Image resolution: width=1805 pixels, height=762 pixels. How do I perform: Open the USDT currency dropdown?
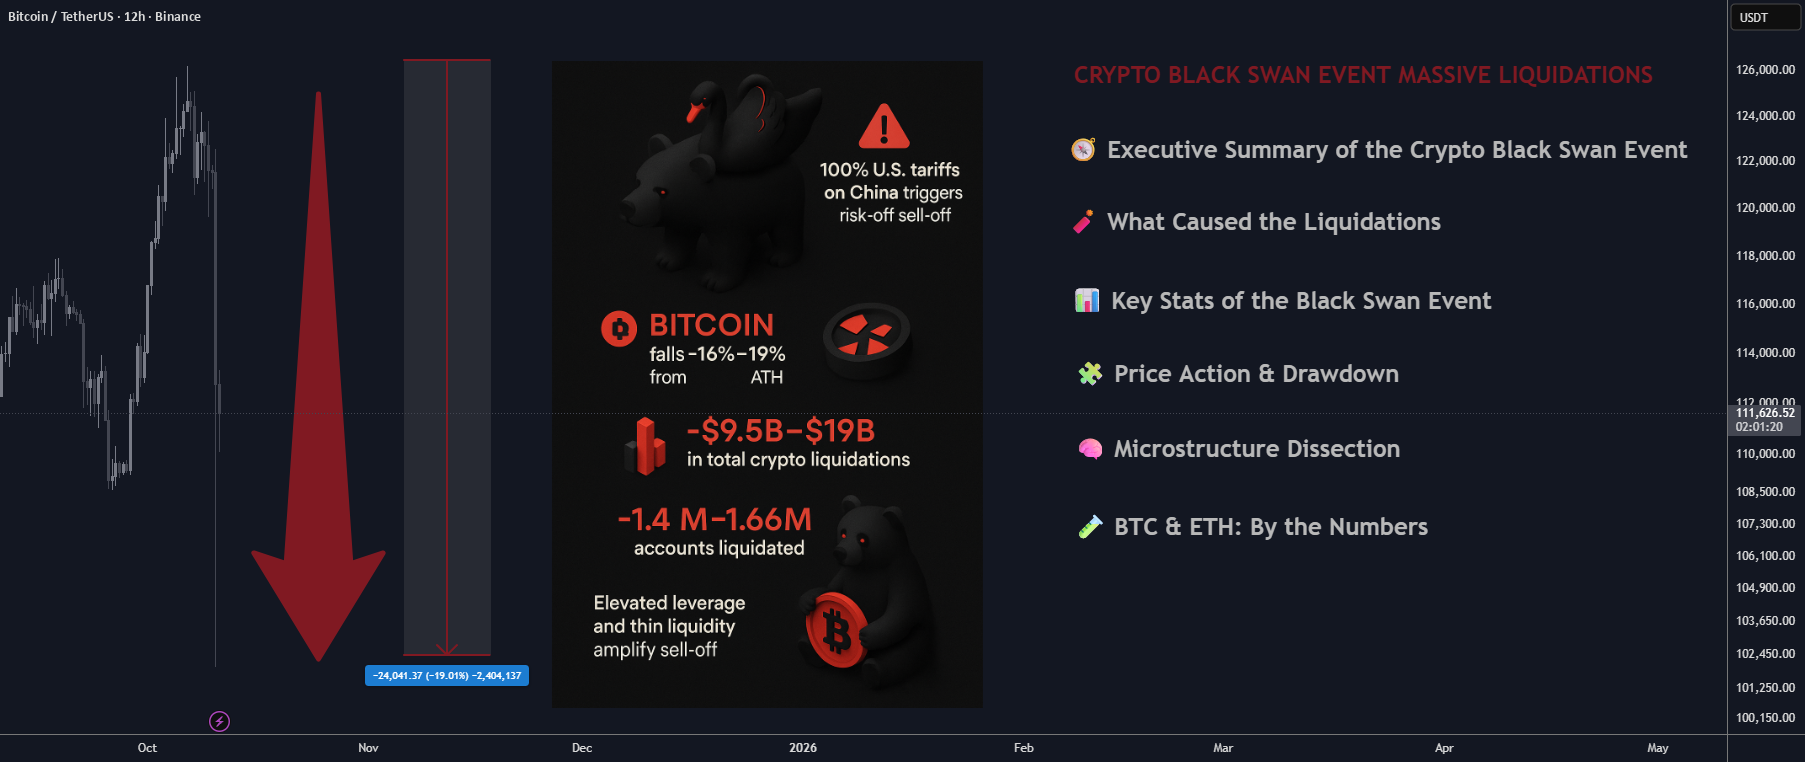tap(1765, 17)
